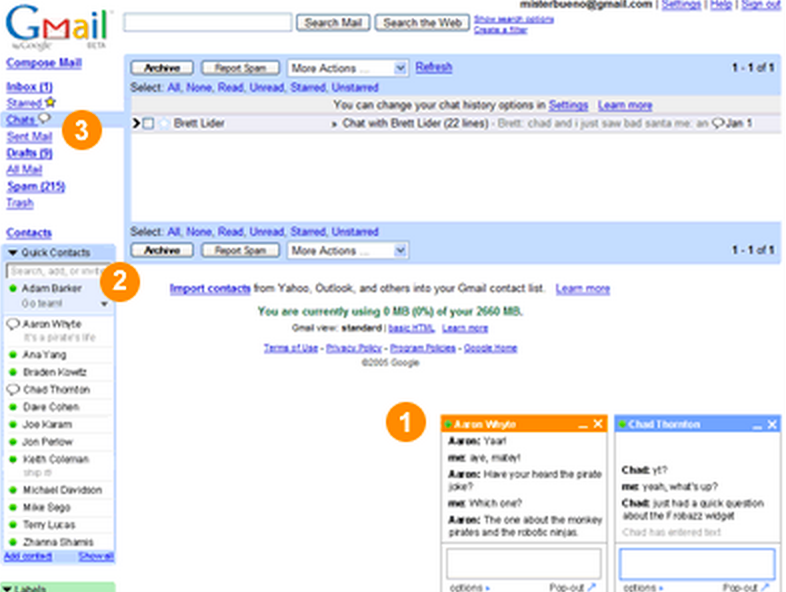Click green status dot in Chad Thornton chat title
The height and width of the screenshot is (592, 786).
(x=623, y=425)
